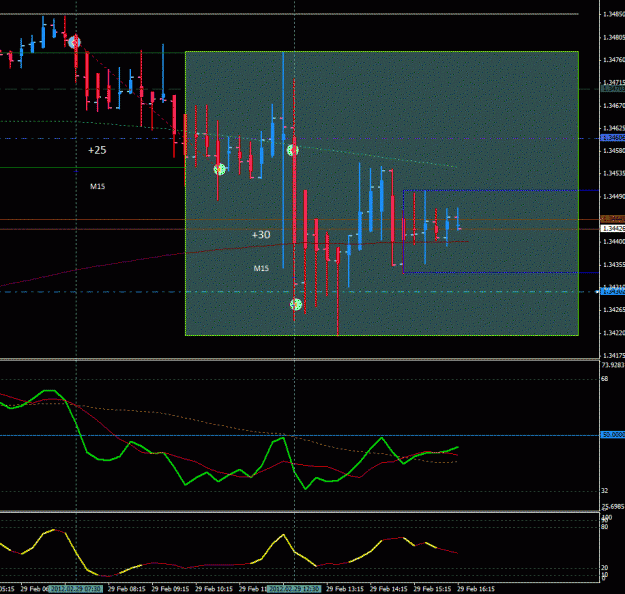Click the 68 level label in the indicator pane
Image resolution: width=625 pixels, height=594 pixels.
click(605, 379)
